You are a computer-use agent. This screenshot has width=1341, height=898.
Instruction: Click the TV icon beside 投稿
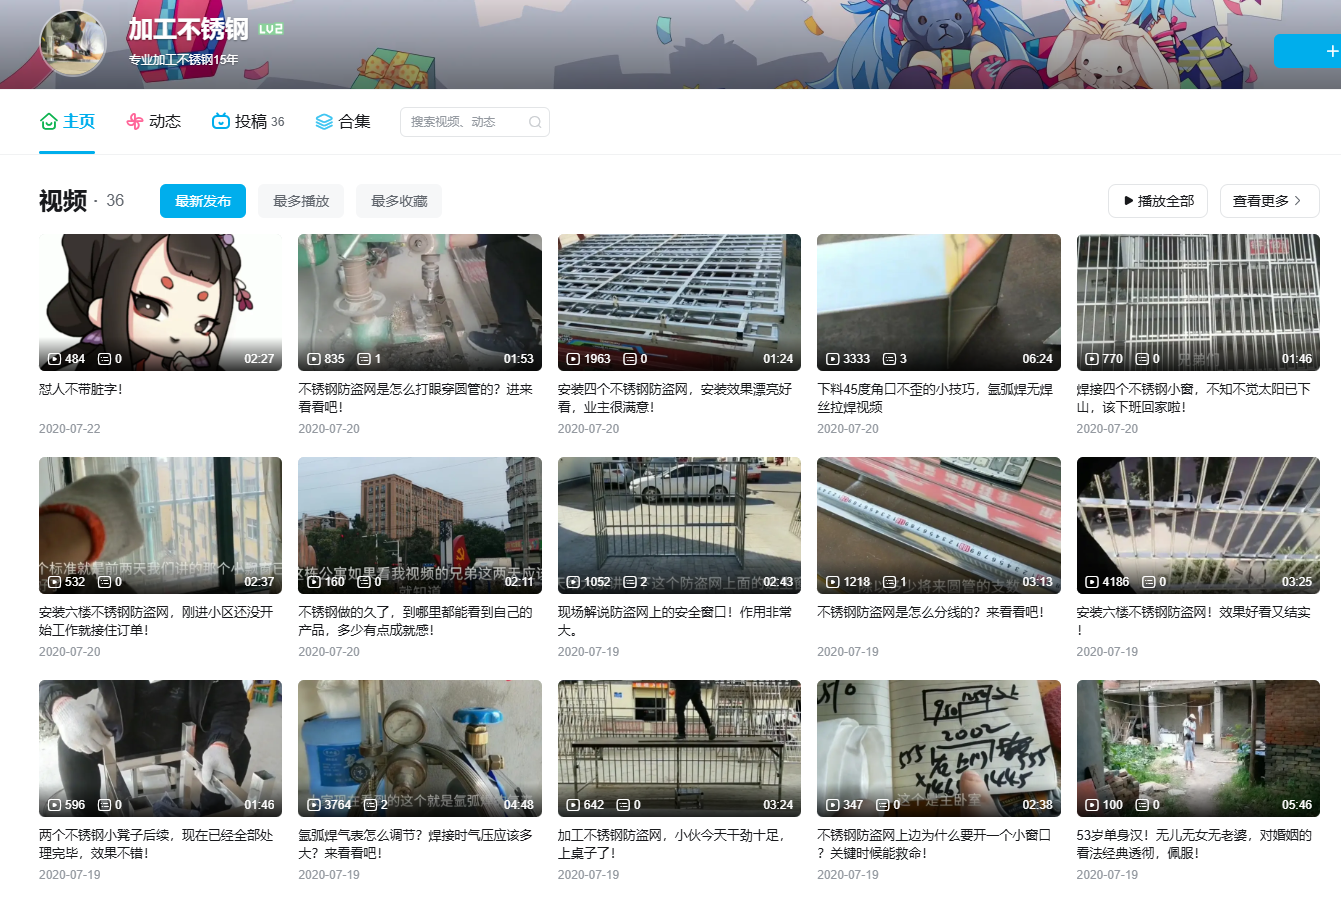(221, 121)
